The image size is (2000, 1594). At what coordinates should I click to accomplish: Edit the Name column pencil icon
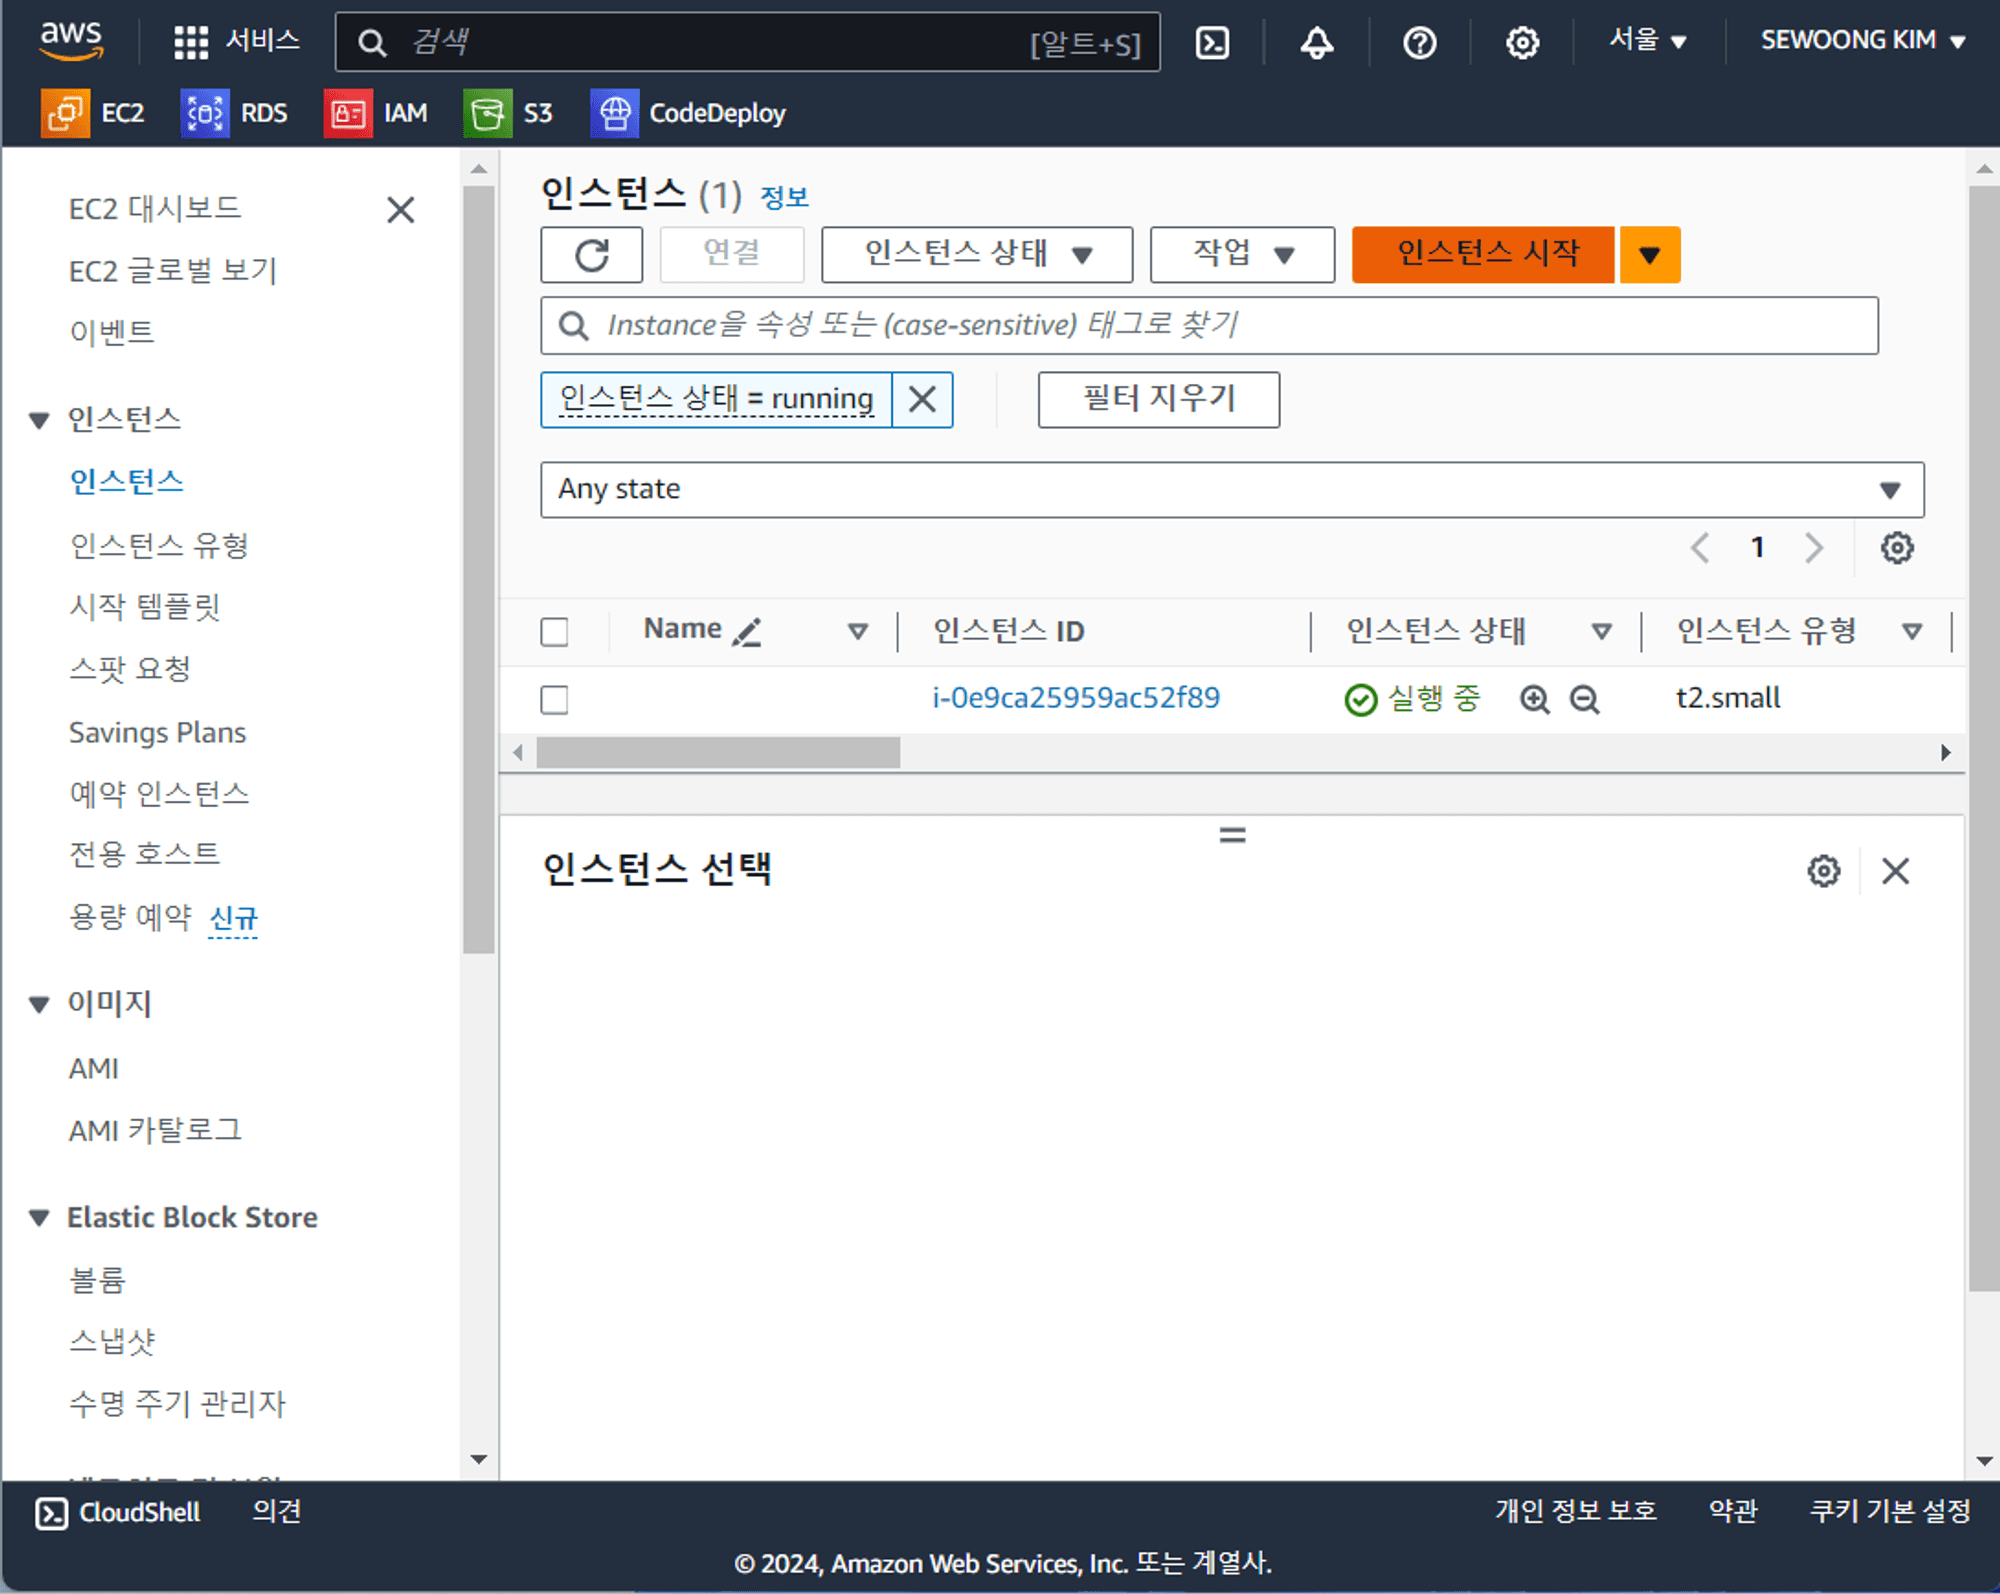tap(747, 631)
